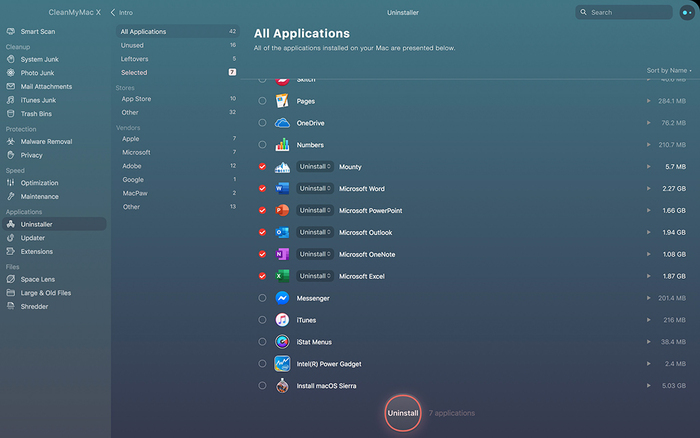
Task: Select the Leftovers category
Action: [x=134, y=59]
